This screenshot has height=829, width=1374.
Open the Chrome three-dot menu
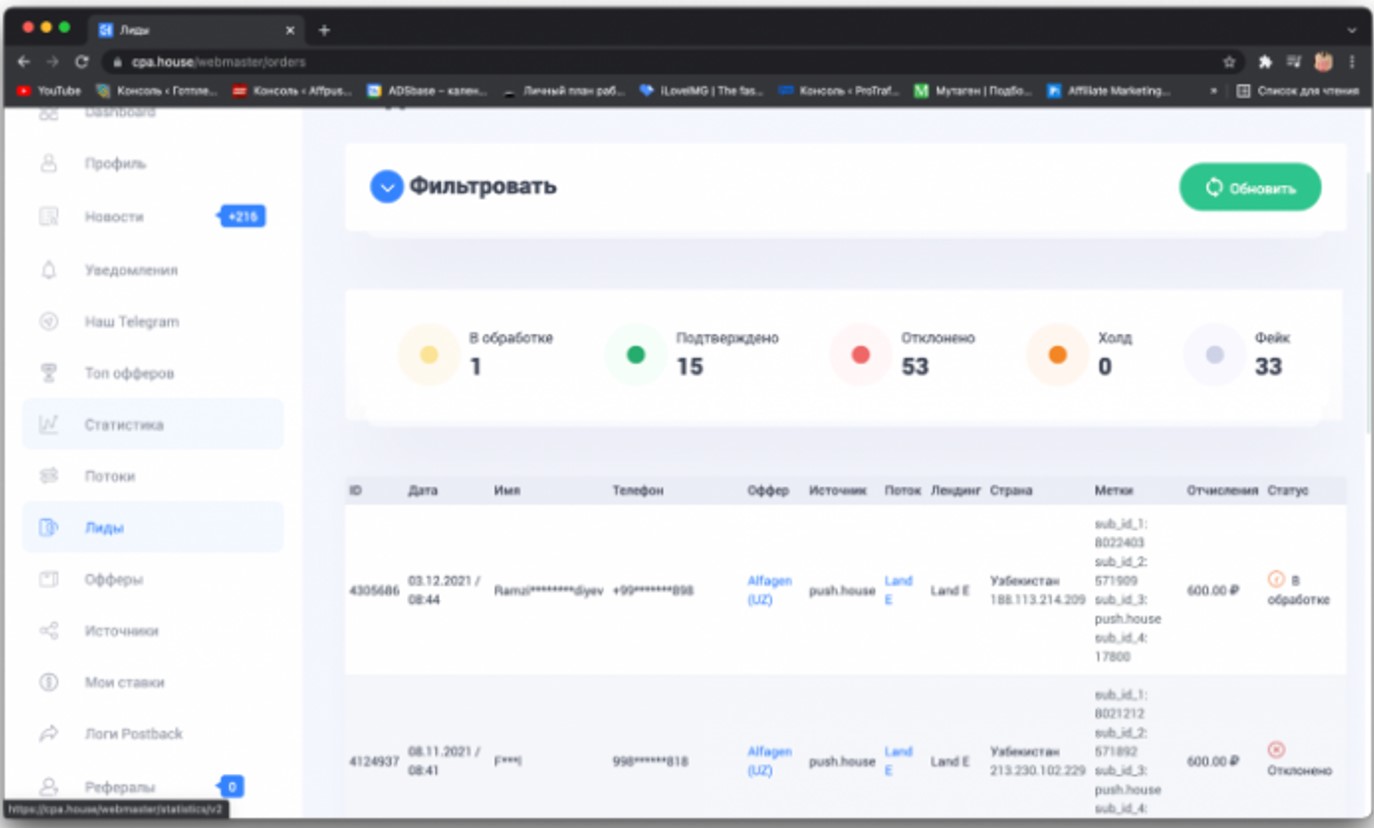tap(1353, 61)
